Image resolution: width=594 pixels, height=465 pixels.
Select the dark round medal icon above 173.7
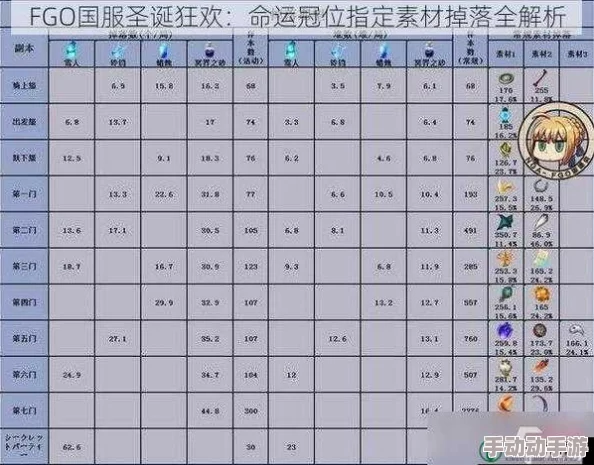coord(540,331)
